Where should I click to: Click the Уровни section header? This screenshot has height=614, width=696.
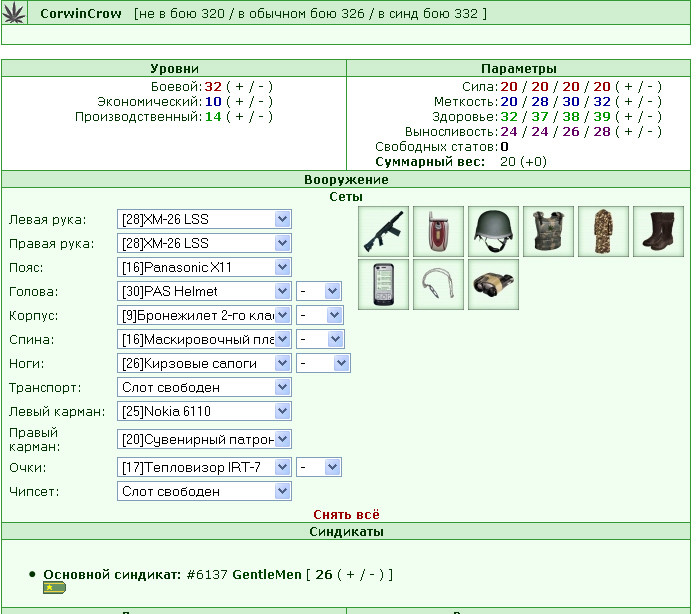point(174,69)
